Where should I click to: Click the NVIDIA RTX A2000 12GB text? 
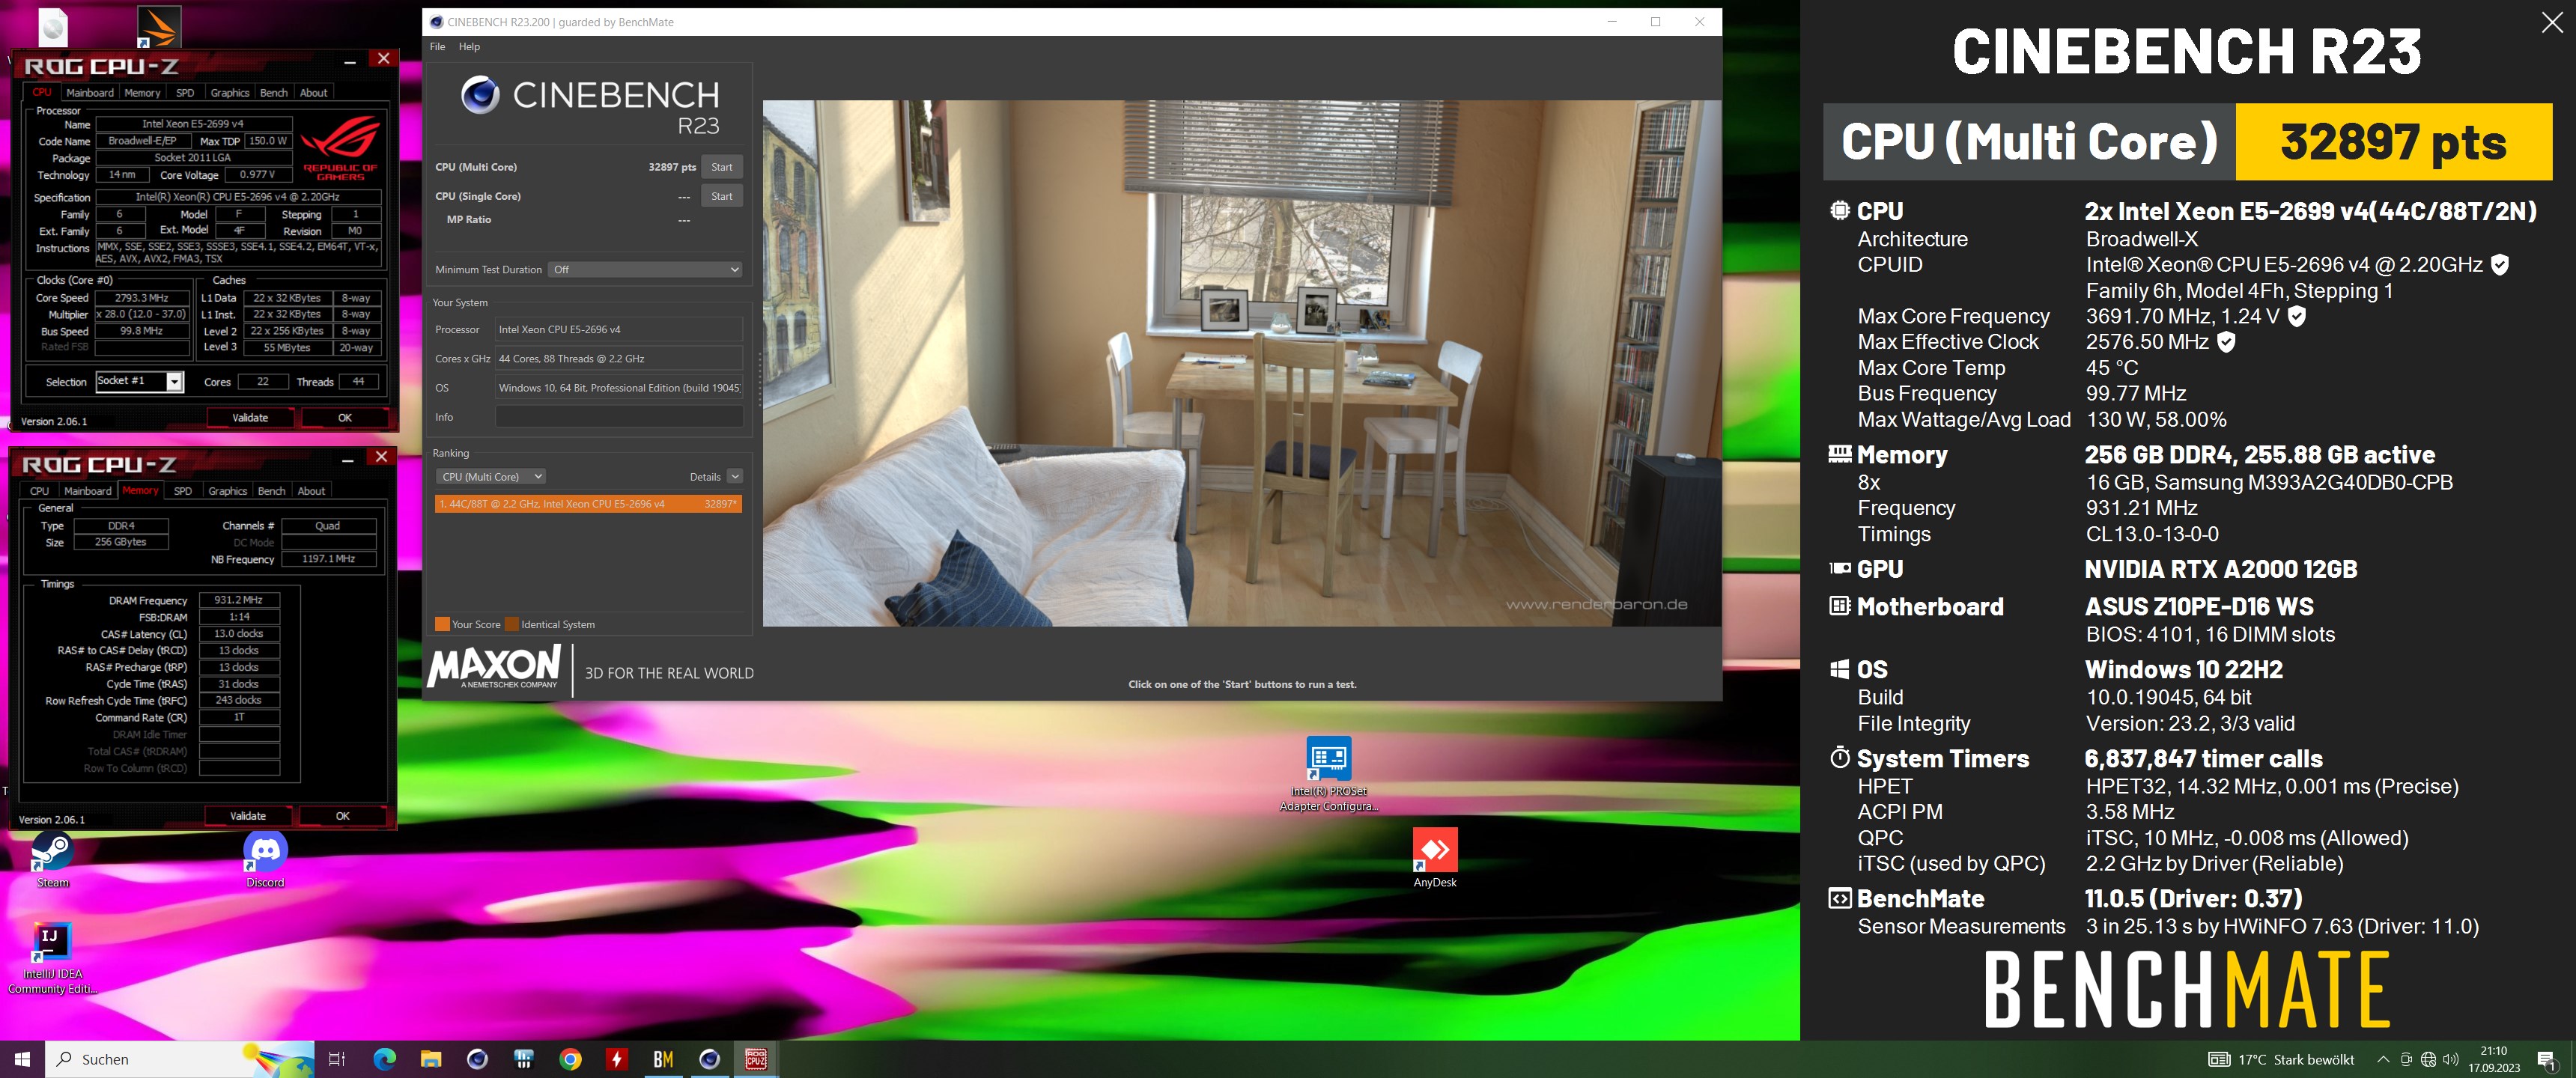click(2221, 569)
